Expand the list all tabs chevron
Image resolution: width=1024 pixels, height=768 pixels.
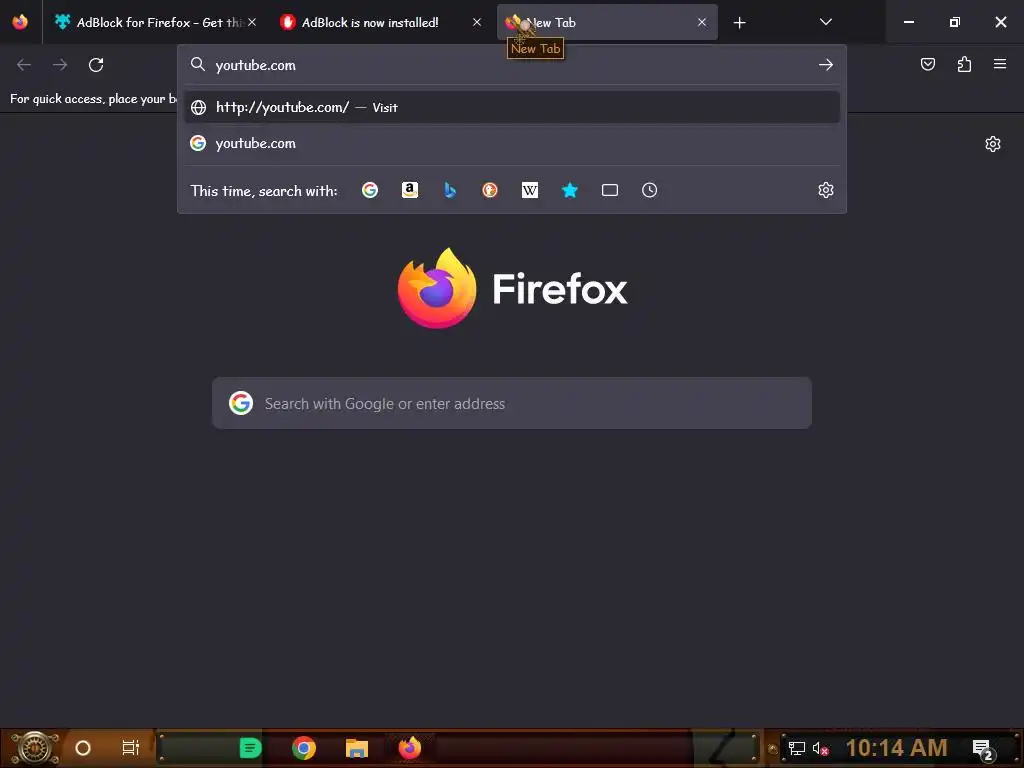coord(825,22)
